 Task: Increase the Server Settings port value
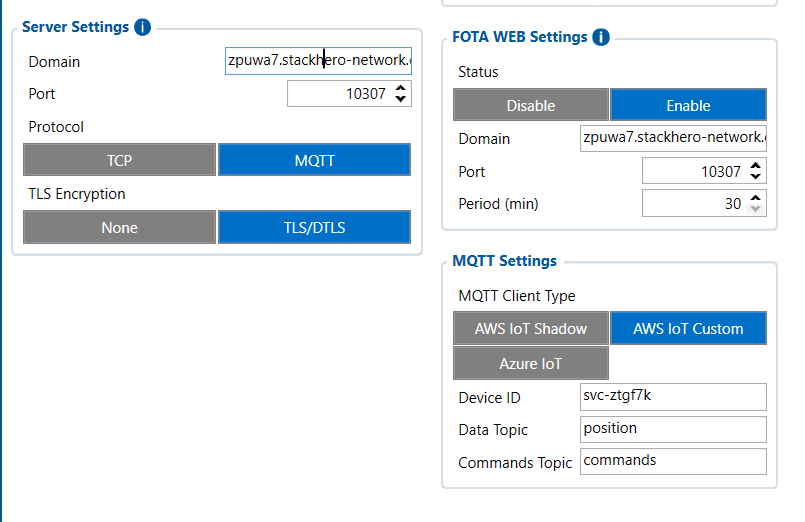(401, 89)
